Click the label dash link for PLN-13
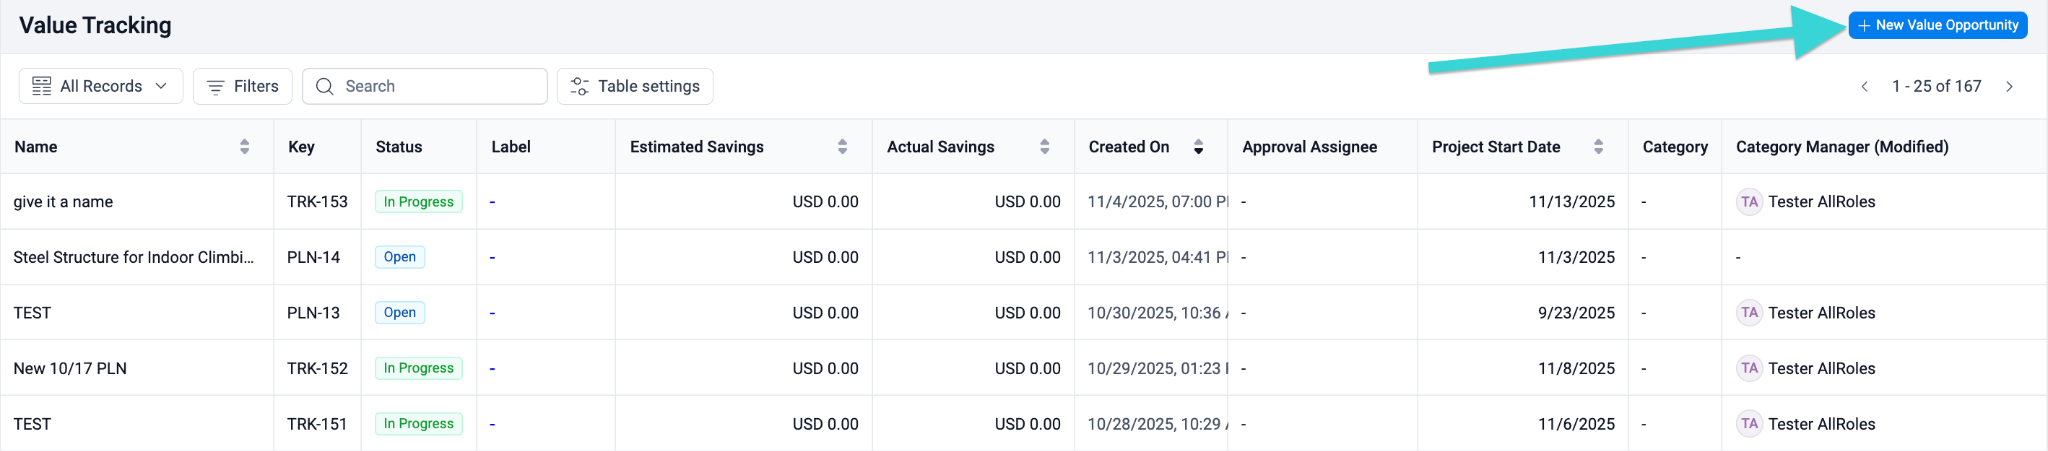2048x451 pixels. 492,313
